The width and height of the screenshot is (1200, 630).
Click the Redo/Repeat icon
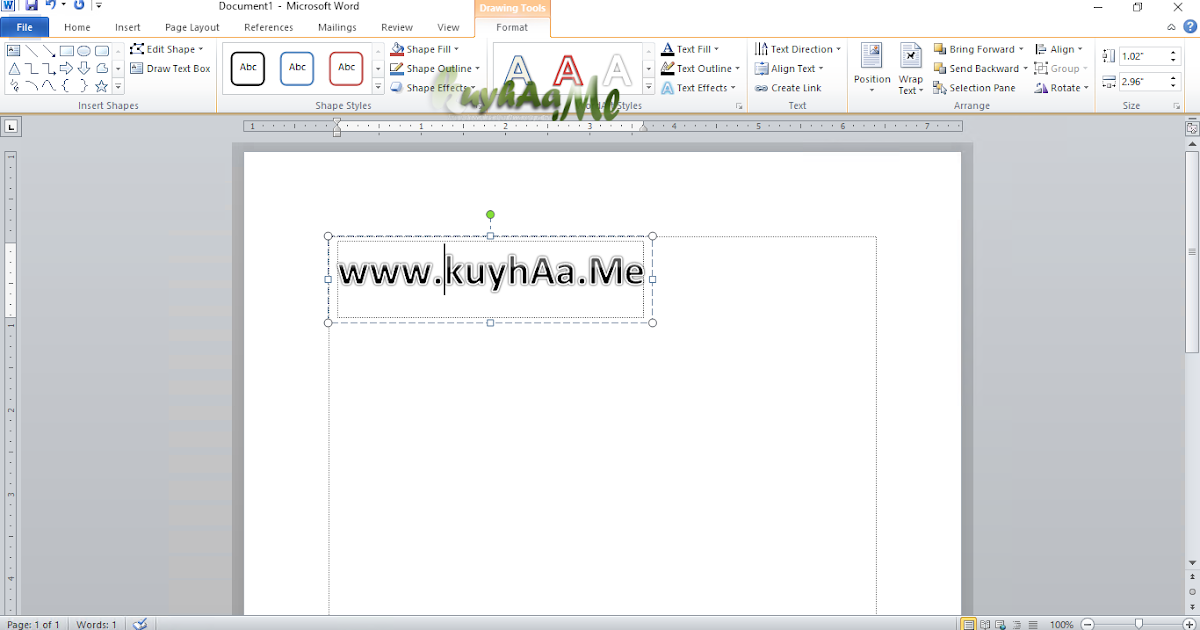tap(79, 6)
